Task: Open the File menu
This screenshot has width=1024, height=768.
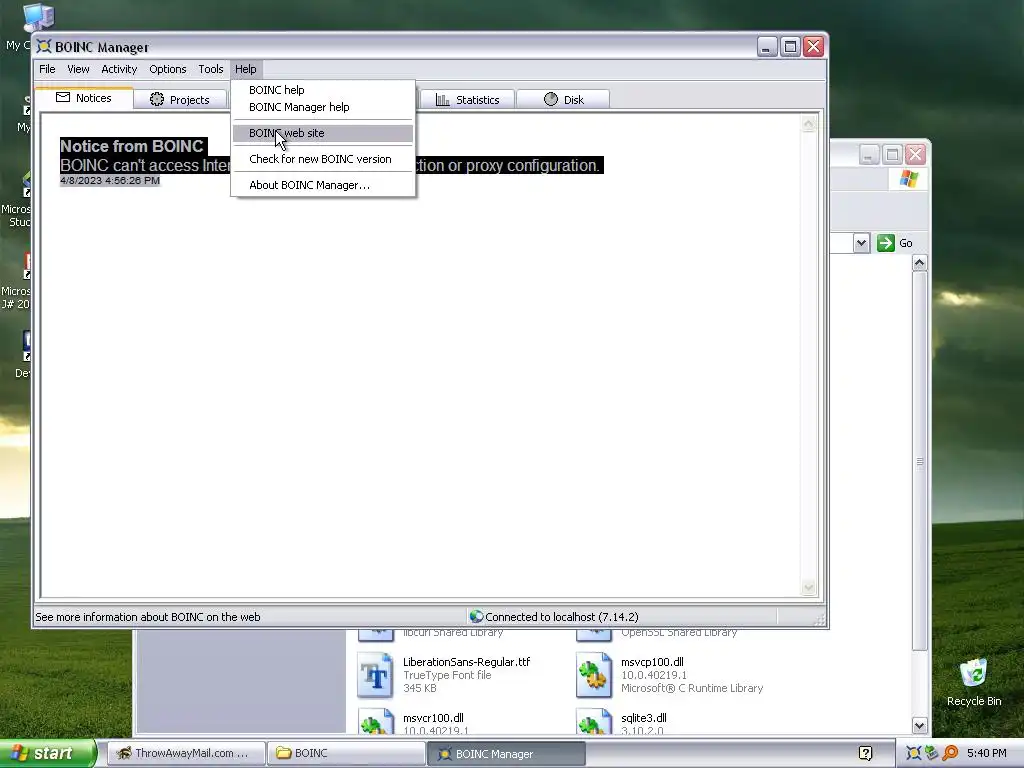Action: pos(47,69)
